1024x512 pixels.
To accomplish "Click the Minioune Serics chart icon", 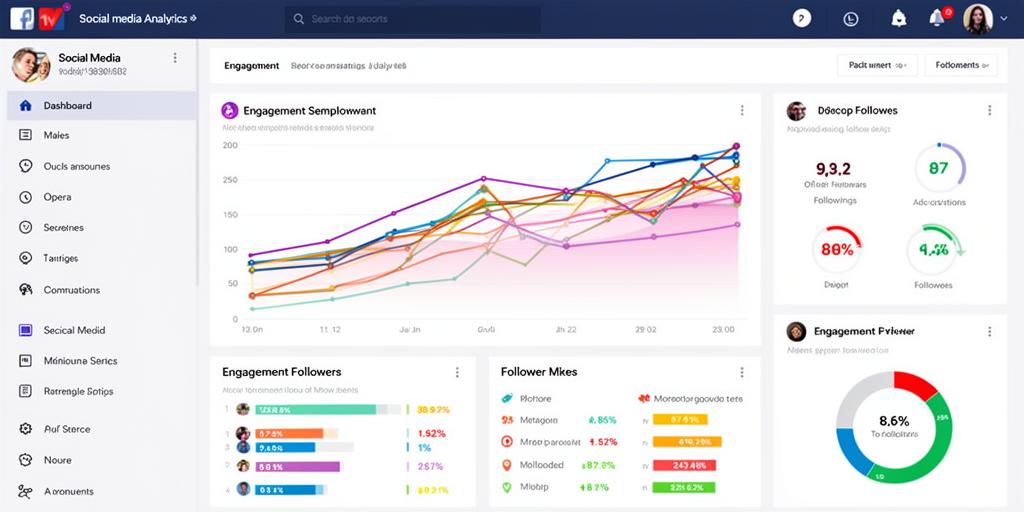I will pyautogui.click(x=25, y=360).
